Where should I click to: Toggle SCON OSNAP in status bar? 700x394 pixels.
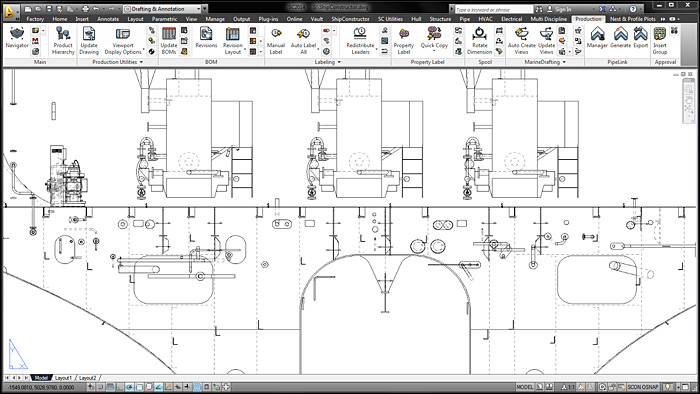point(643,387)
